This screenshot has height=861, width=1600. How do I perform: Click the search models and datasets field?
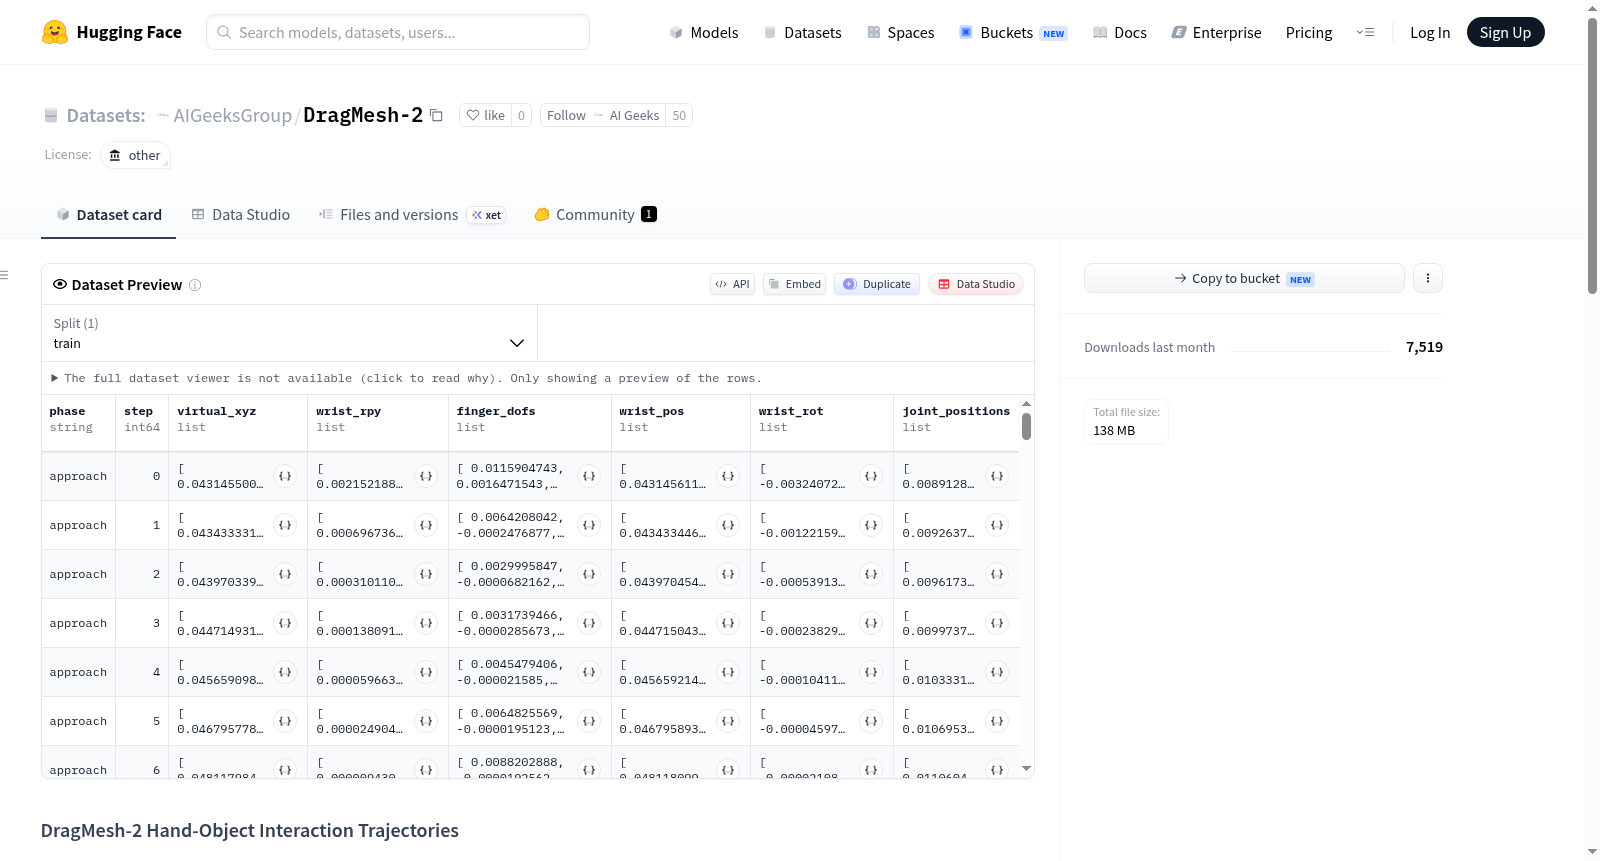(x=398, y=32)
